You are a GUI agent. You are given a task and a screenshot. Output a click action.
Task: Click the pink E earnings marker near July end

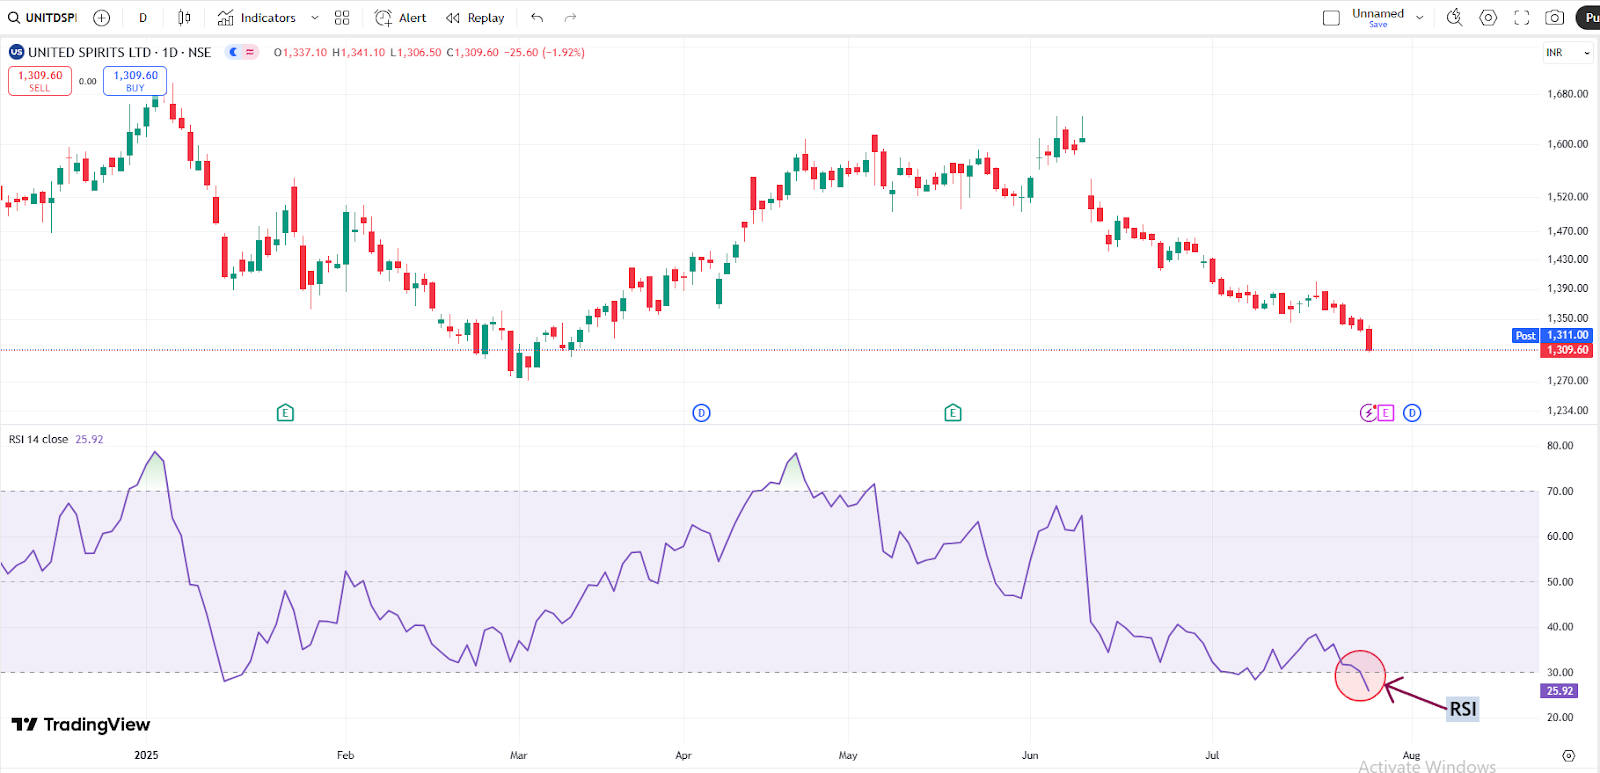click(1386, 412)
